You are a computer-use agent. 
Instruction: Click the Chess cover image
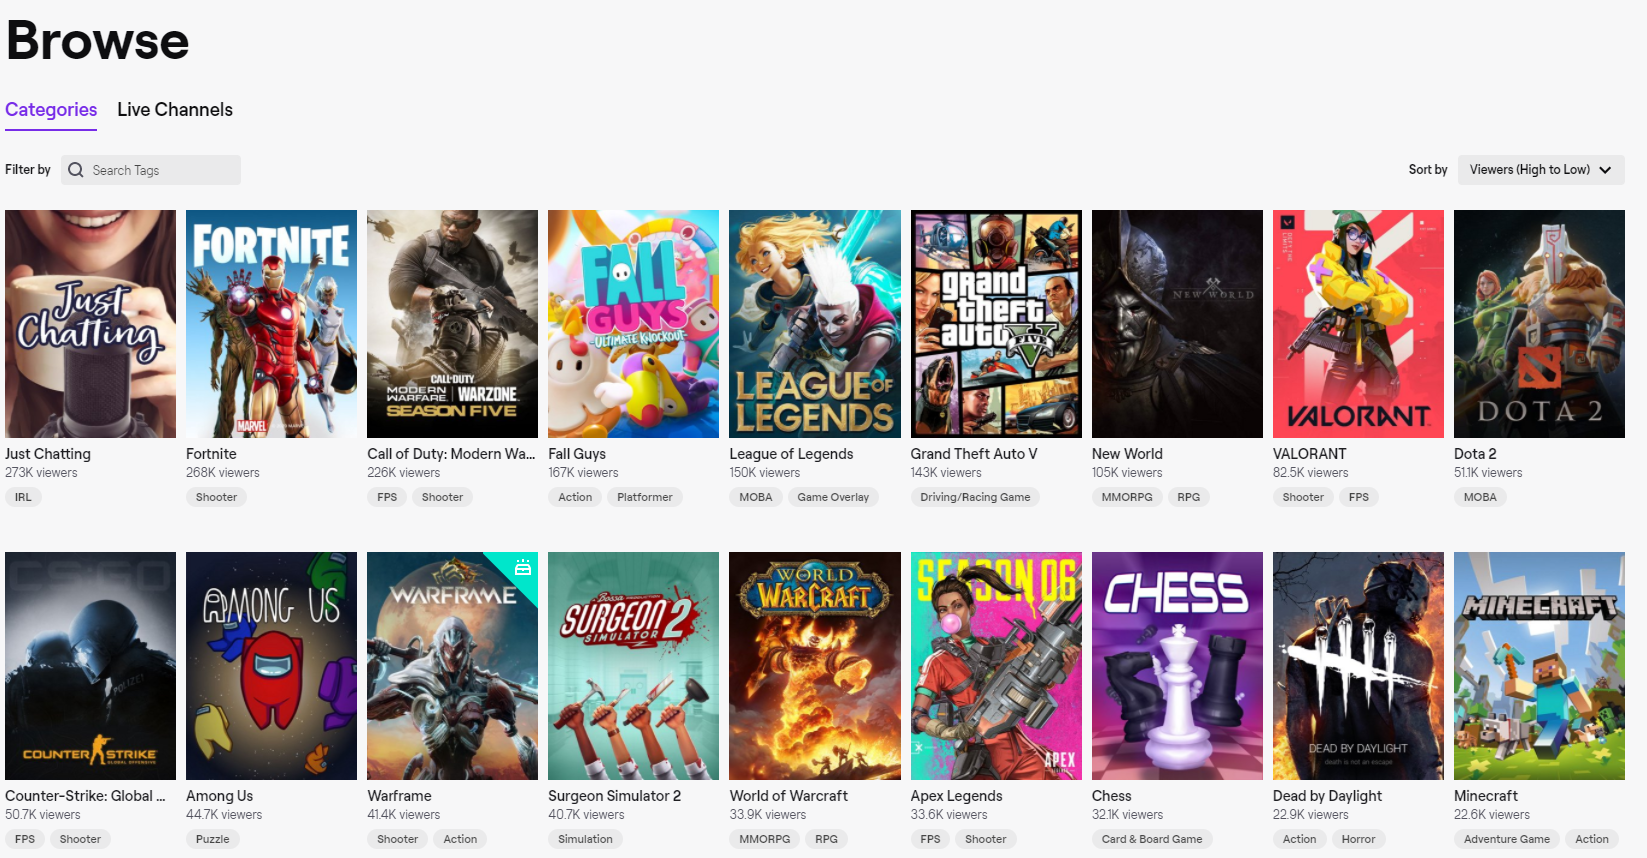coord(1177,666)
